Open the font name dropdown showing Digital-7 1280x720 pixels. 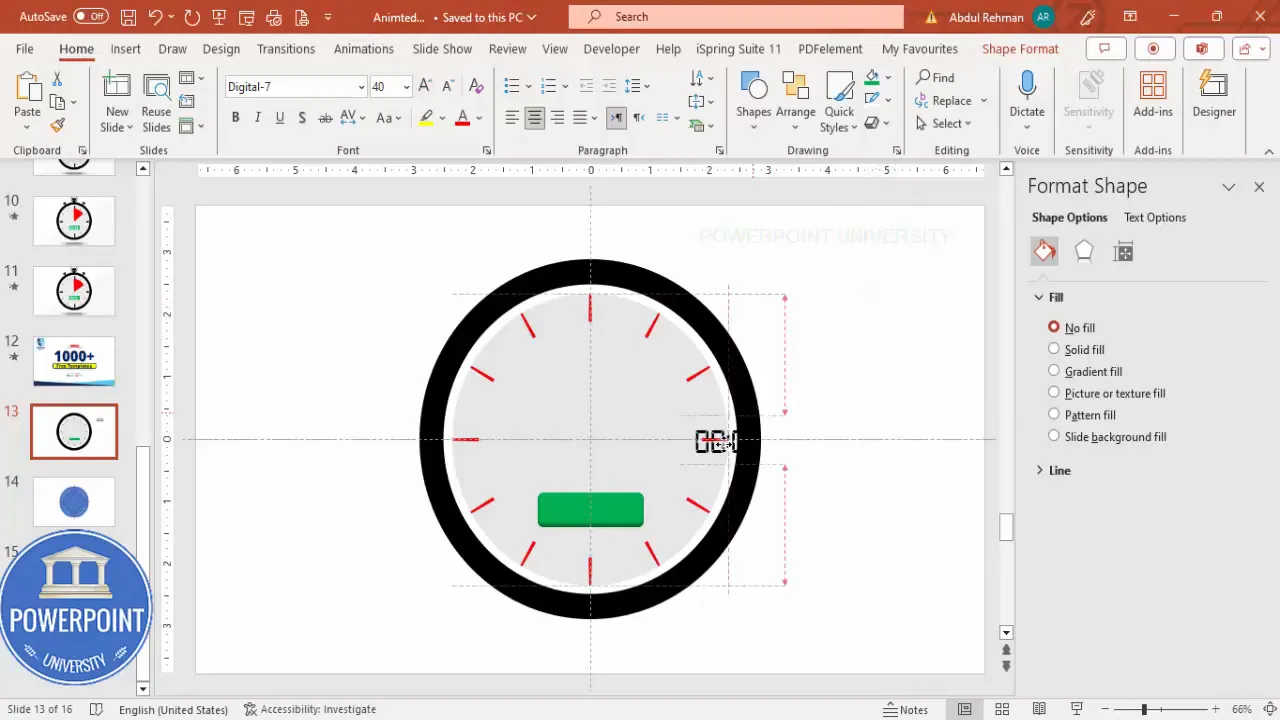point(360,86)
